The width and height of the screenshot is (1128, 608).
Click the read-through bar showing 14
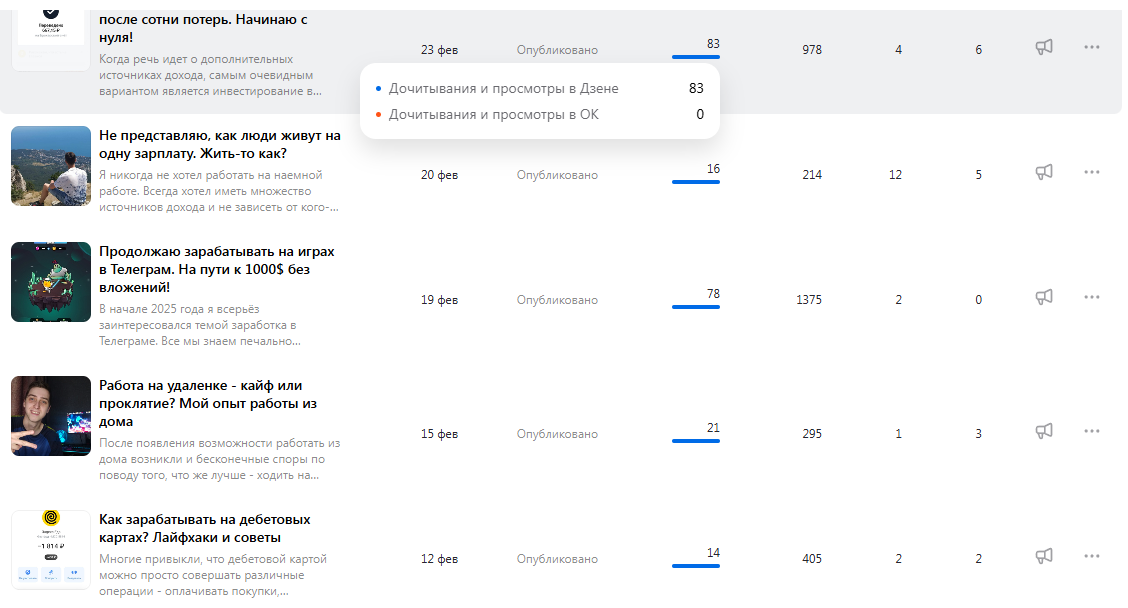(696, 566)
